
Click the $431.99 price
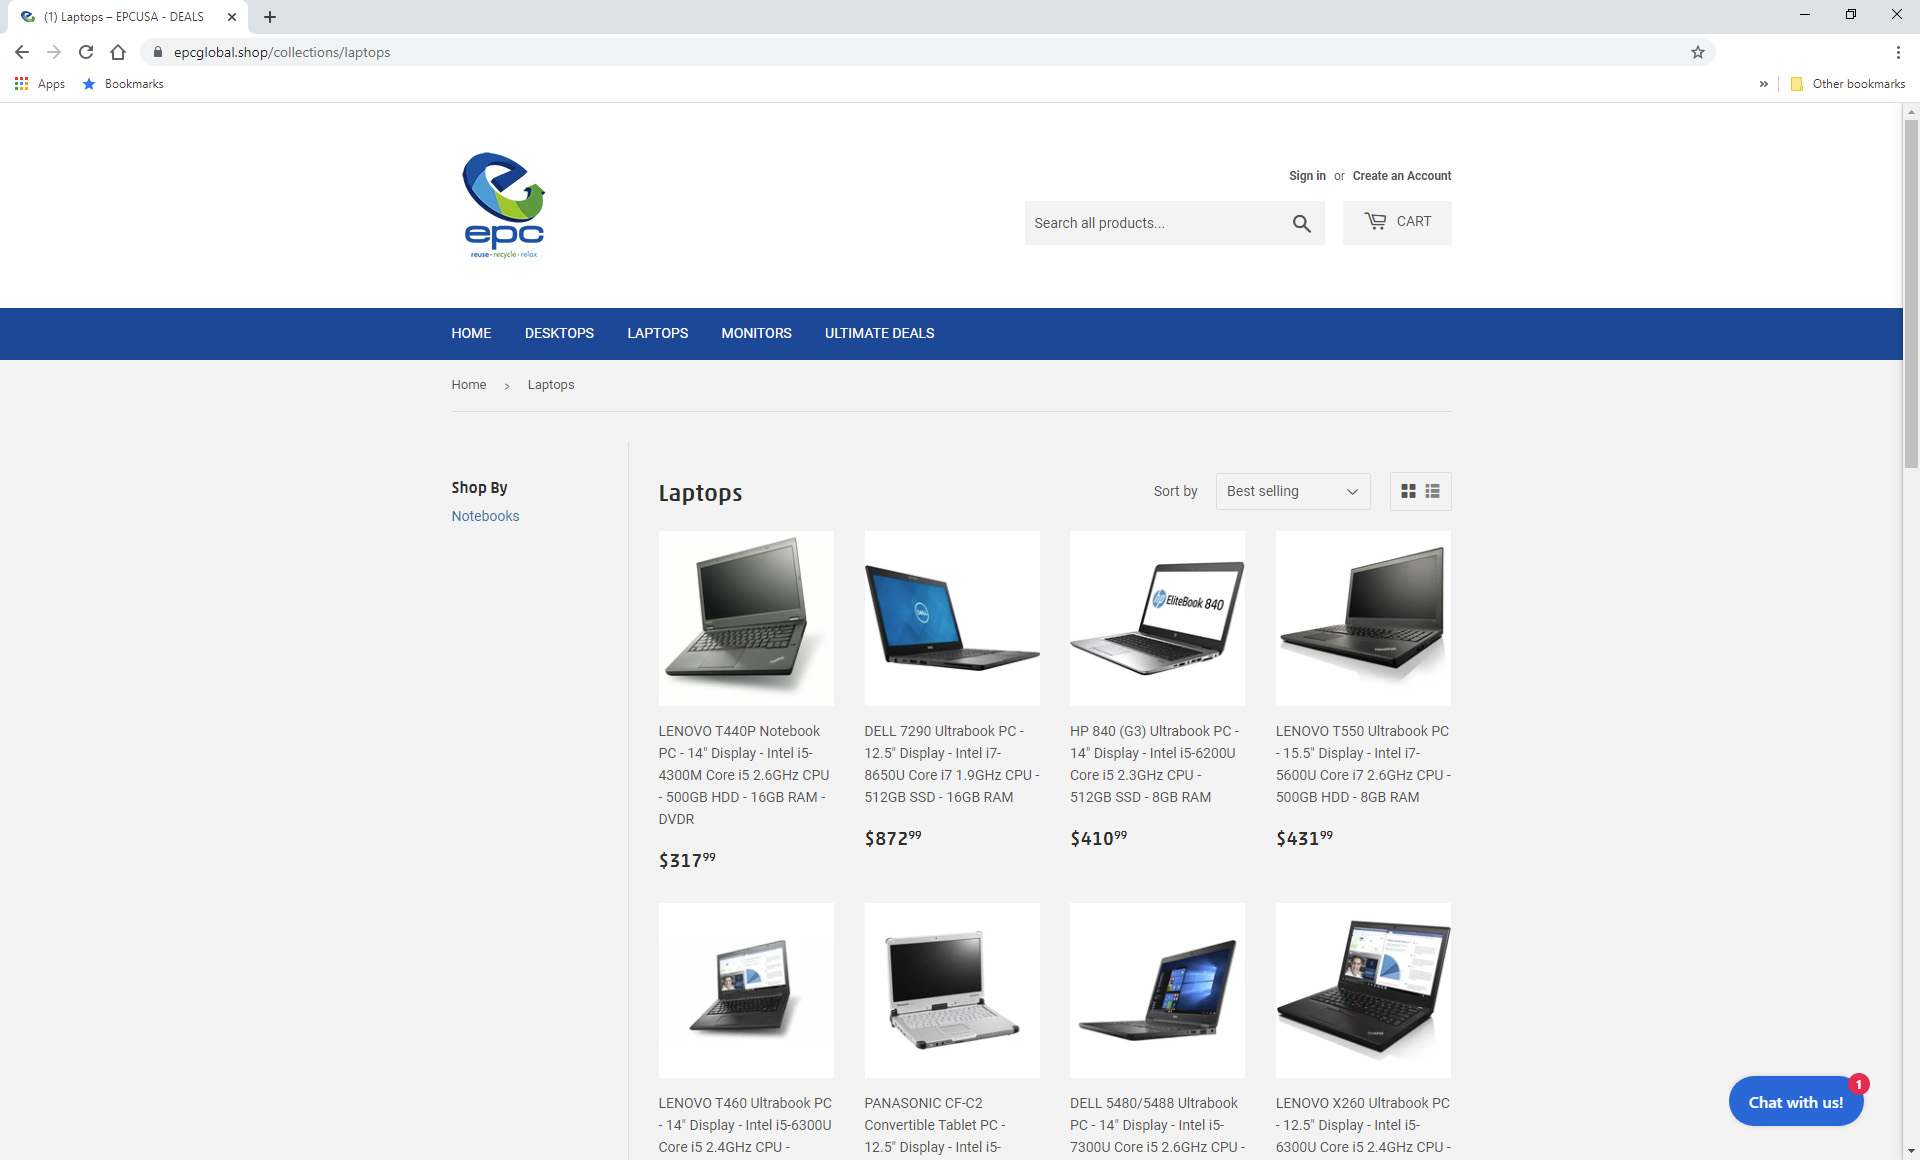pyautogui.click(x=1304, y=838)
